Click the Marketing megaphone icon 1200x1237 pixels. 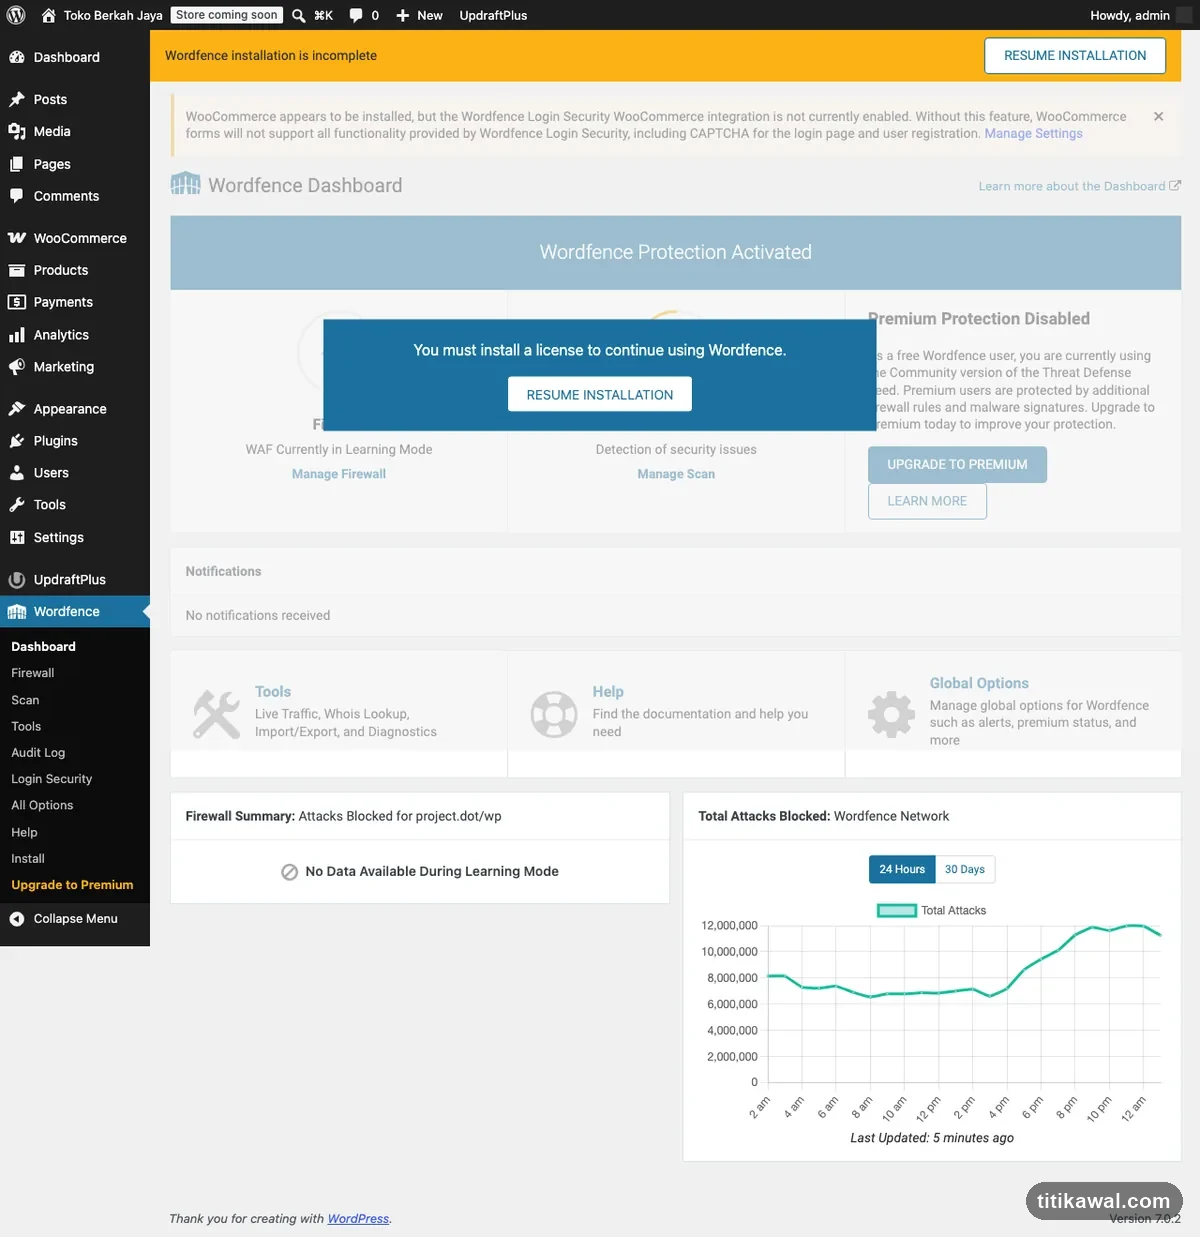[17, 367]
